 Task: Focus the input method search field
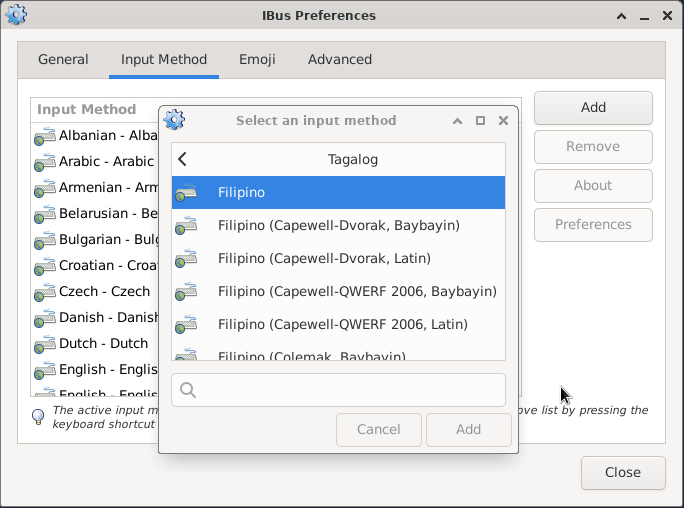pyautogui.click(x=350, y=390)
